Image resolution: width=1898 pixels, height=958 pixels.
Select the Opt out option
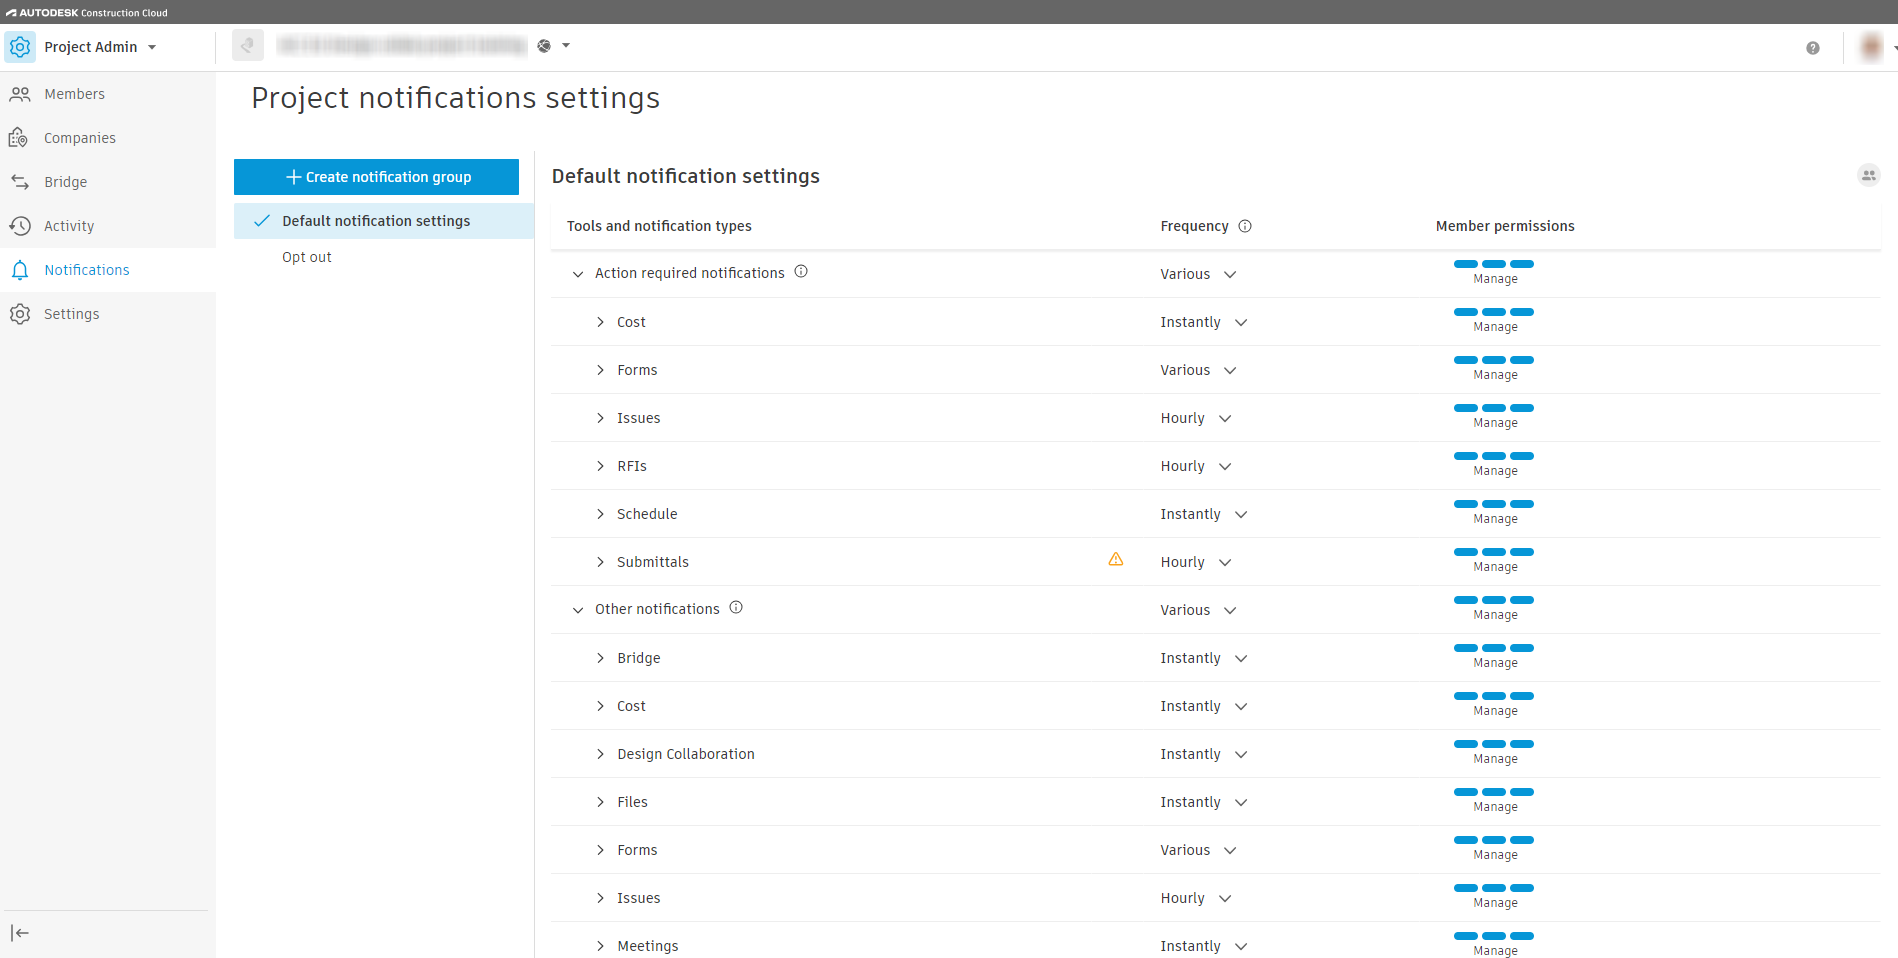click(x=307, y=257)
